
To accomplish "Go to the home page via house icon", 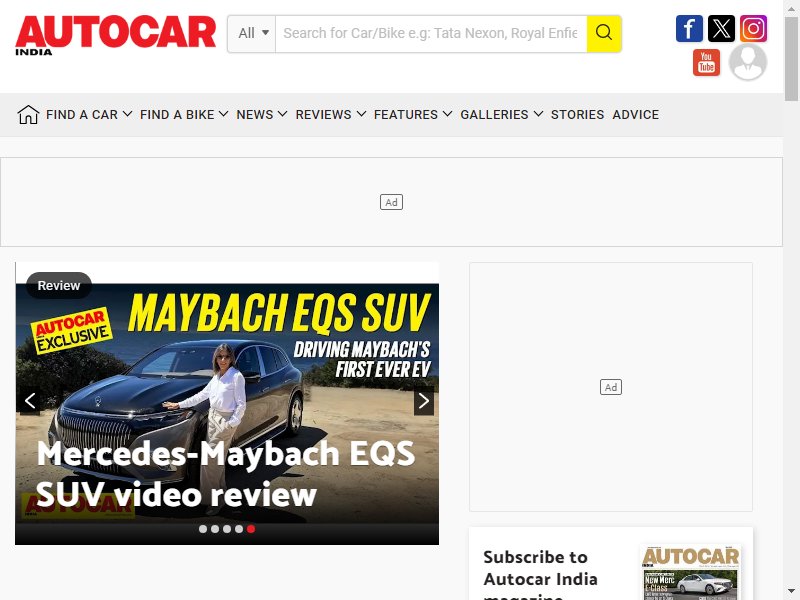I will click(28, 115).
